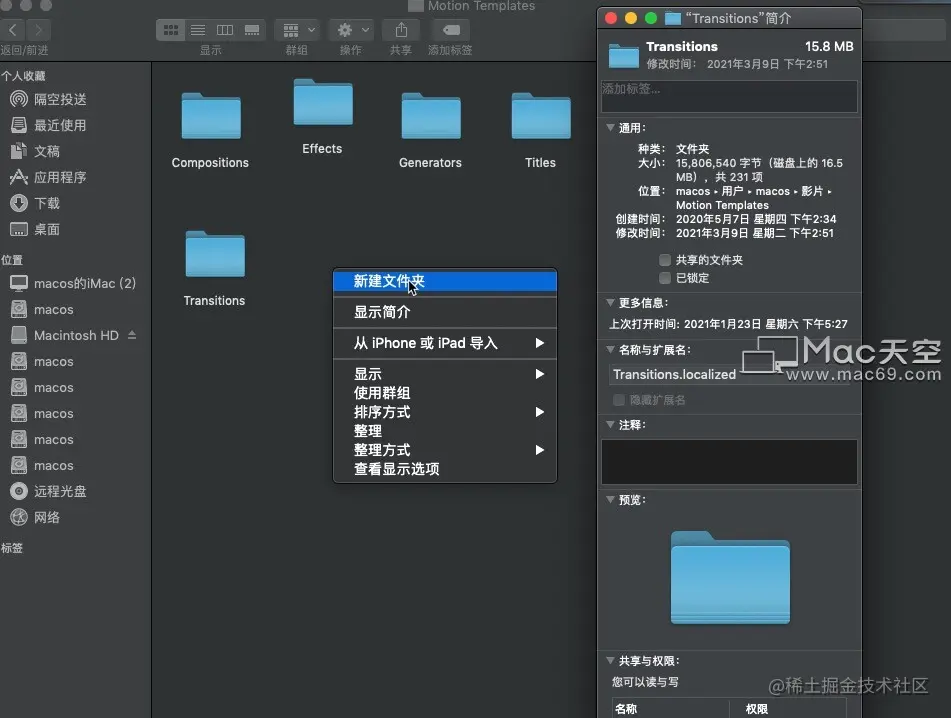Open the 显示 submenu in the context menu
Screen dimensions: 951x718
(445, 374)
